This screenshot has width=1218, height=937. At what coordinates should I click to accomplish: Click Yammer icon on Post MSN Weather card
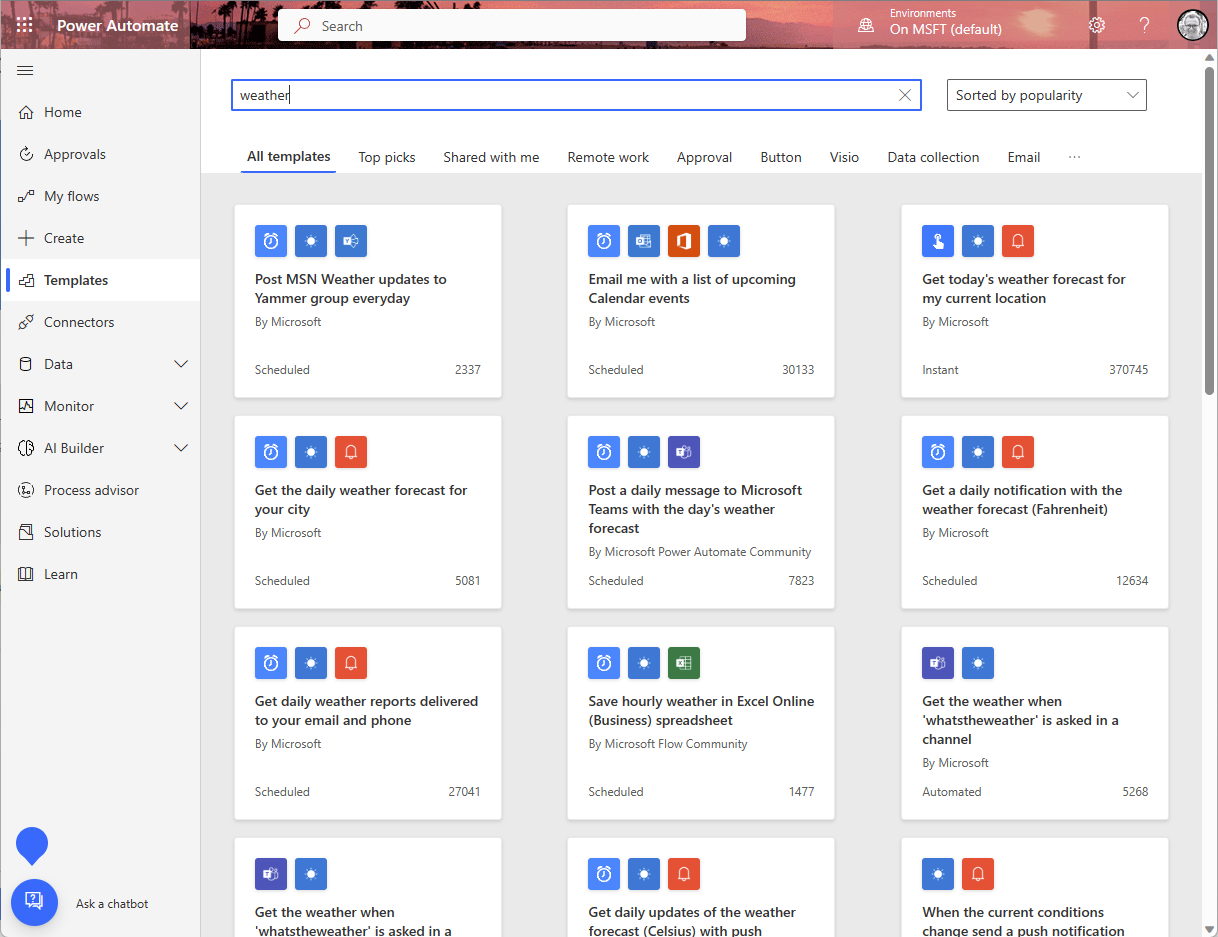[x=351, y=241]
